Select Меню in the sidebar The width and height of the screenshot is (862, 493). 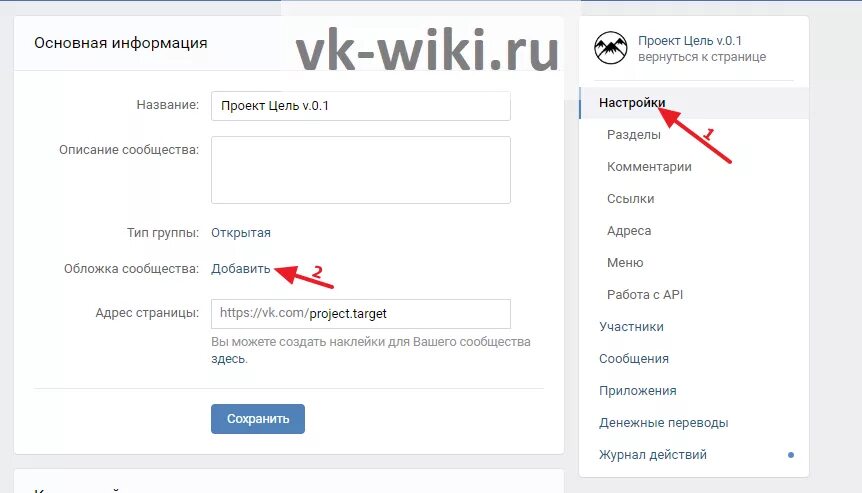click(x=625, y=263)
